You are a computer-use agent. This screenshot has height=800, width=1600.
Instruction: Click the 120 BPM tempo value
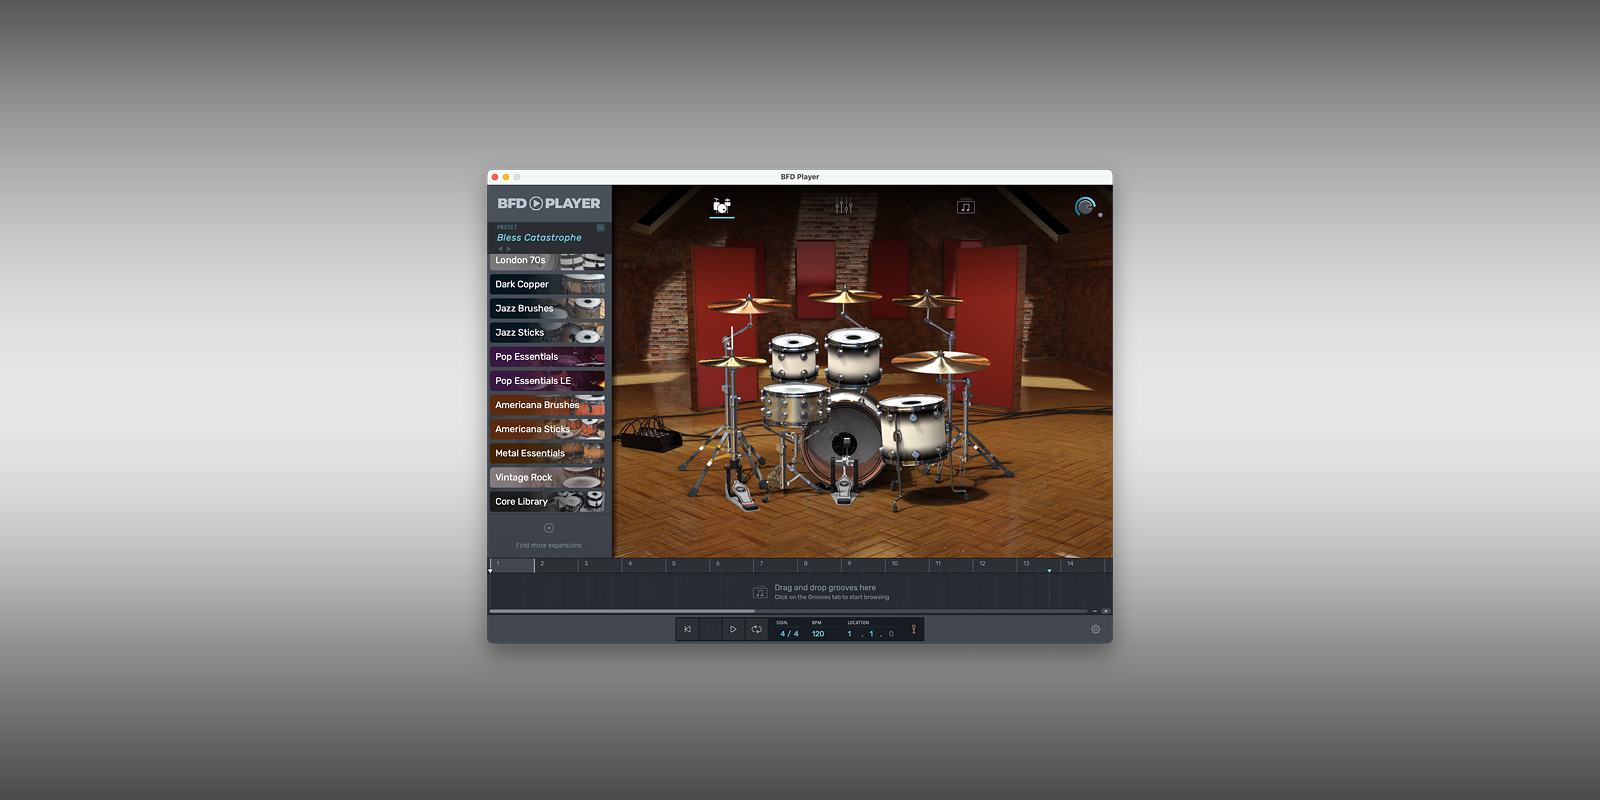[818, 634]
